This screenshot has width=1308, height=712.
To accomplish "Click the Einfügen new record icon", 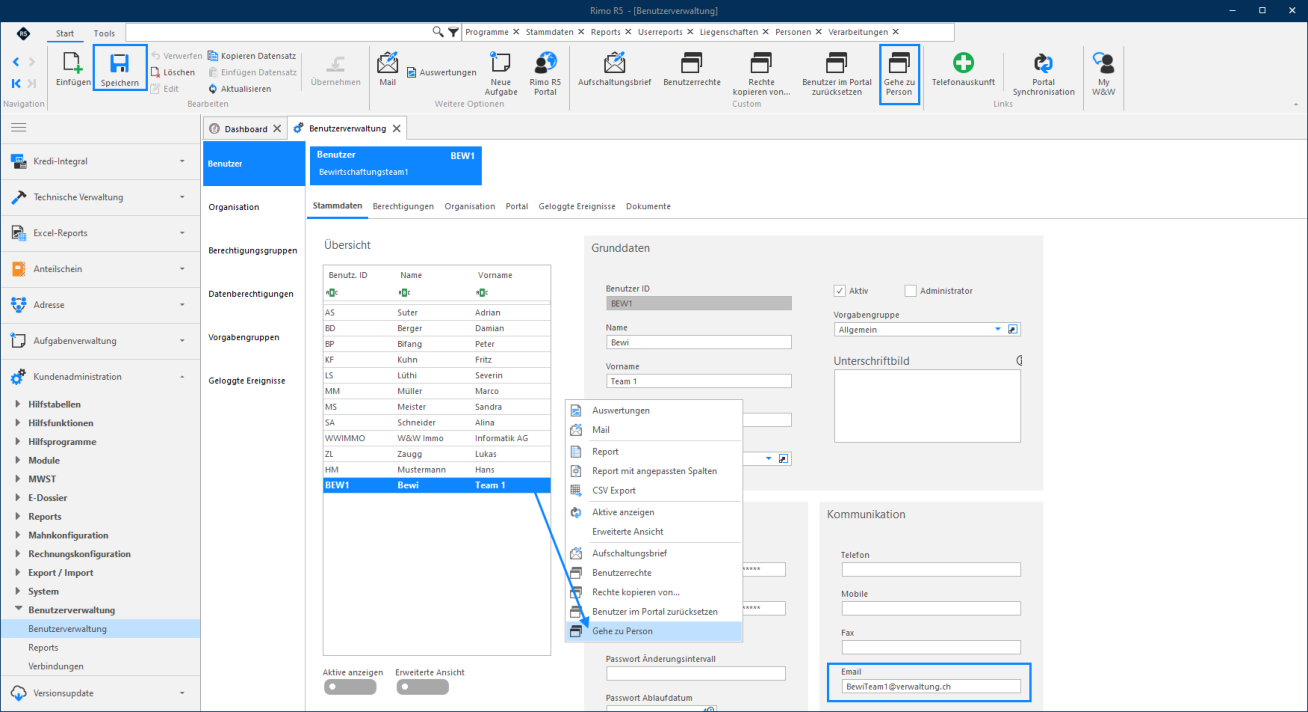I will pos(73,69).
